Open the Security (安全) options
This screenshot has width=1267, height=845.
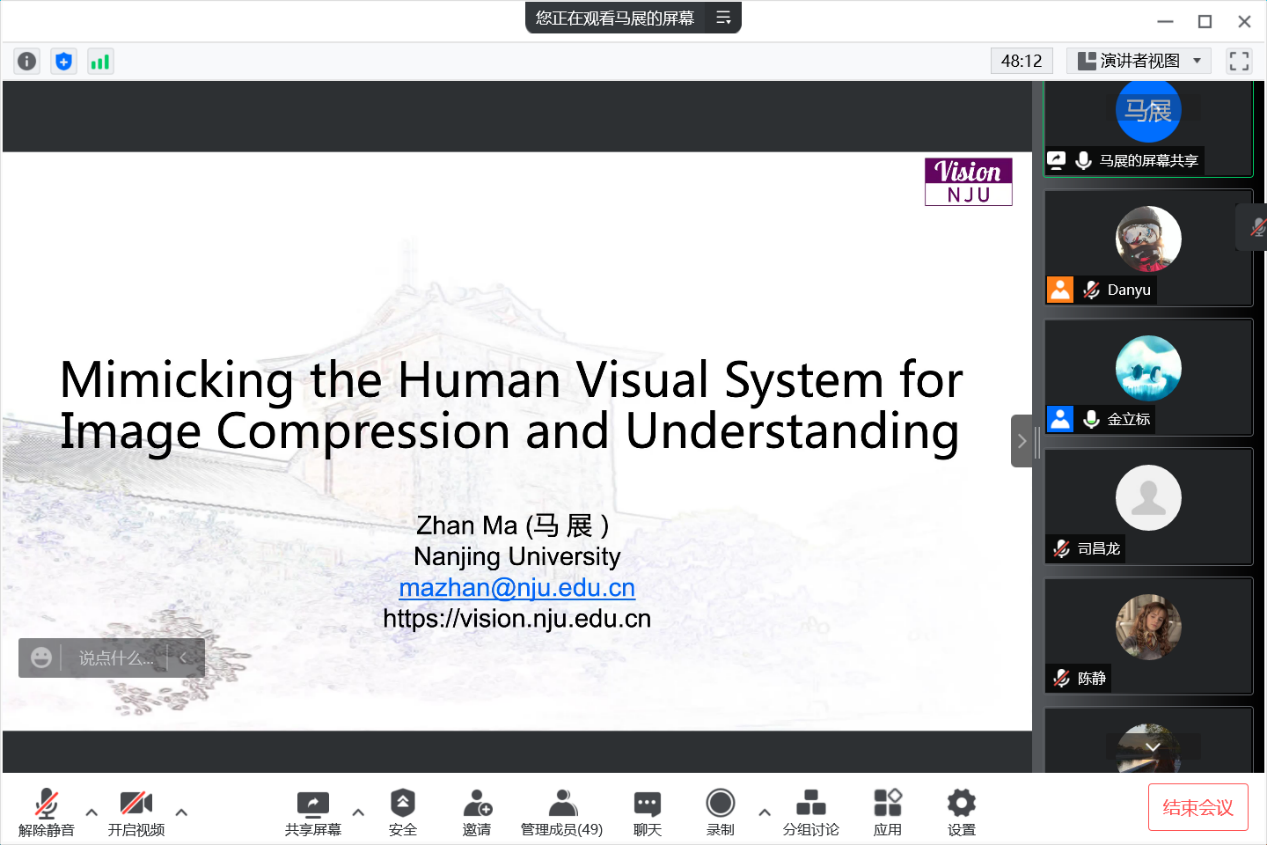pos(402,812)
